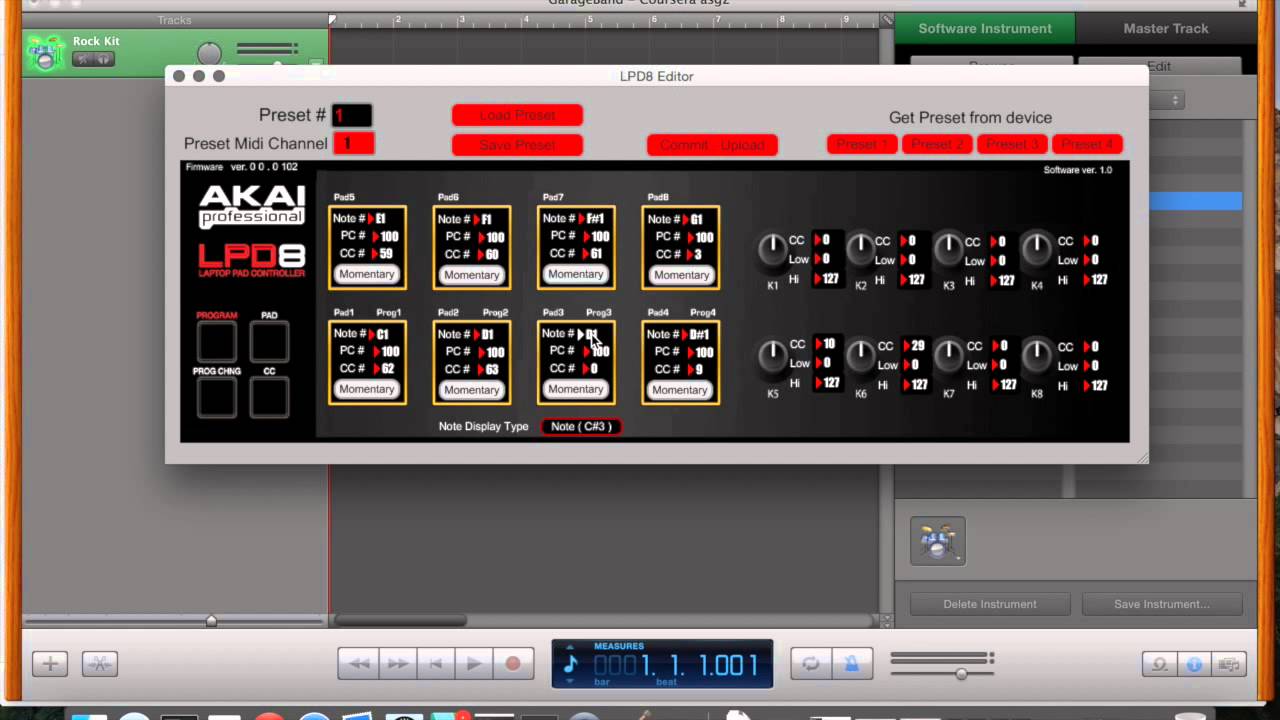This screenshot has height=720, width=1280.
Task: Add a new track with the plus button
Action: point(50,663)
